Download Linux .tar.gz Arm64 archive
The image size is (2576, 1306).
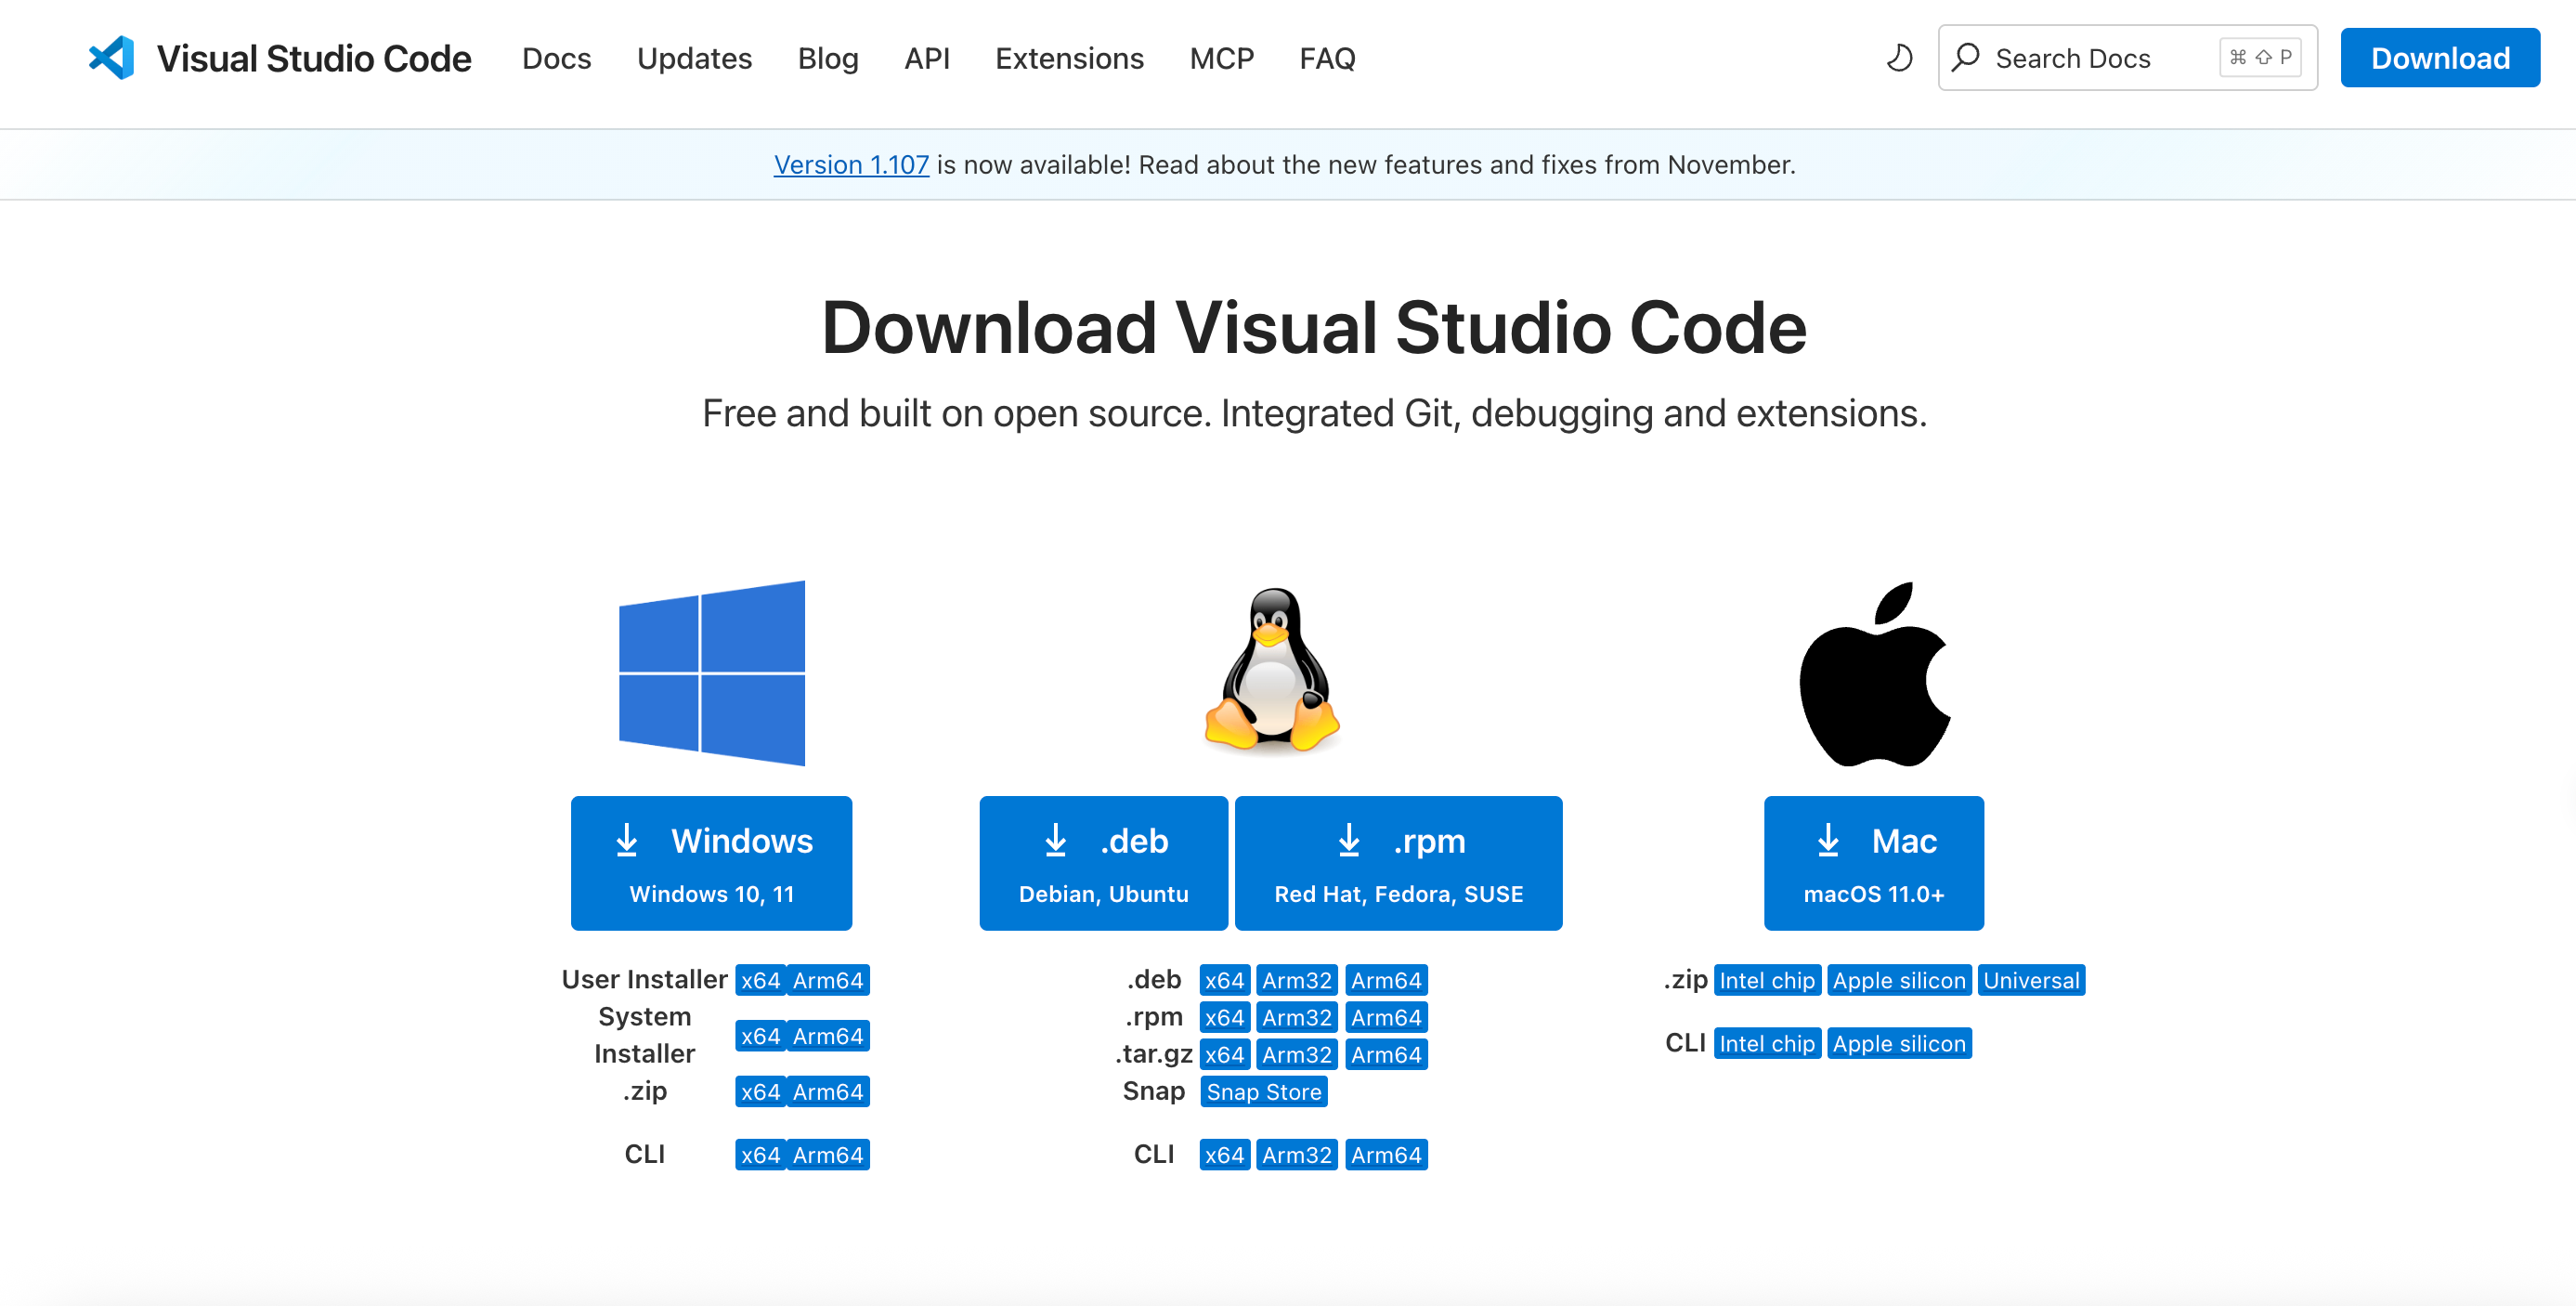[x=1386, y=1054]
